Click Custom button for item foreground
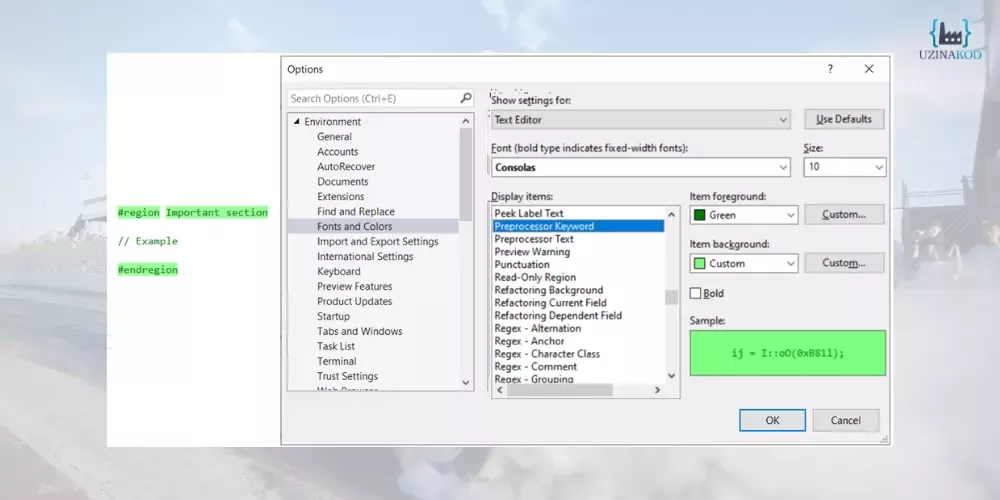Viewport: 1000px width, 500px height. pos(844,215)
